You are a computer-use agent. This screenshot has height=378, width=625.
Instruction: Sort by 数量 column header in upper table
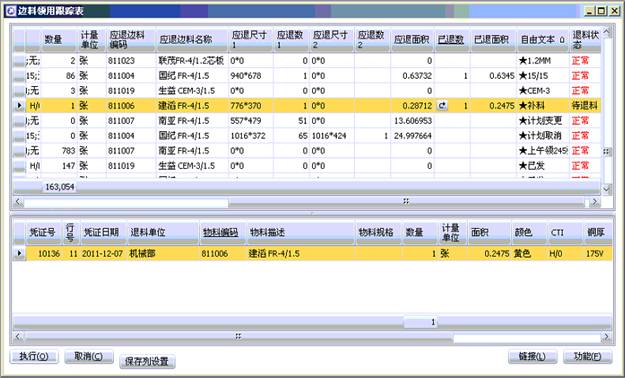click(58, 40)
